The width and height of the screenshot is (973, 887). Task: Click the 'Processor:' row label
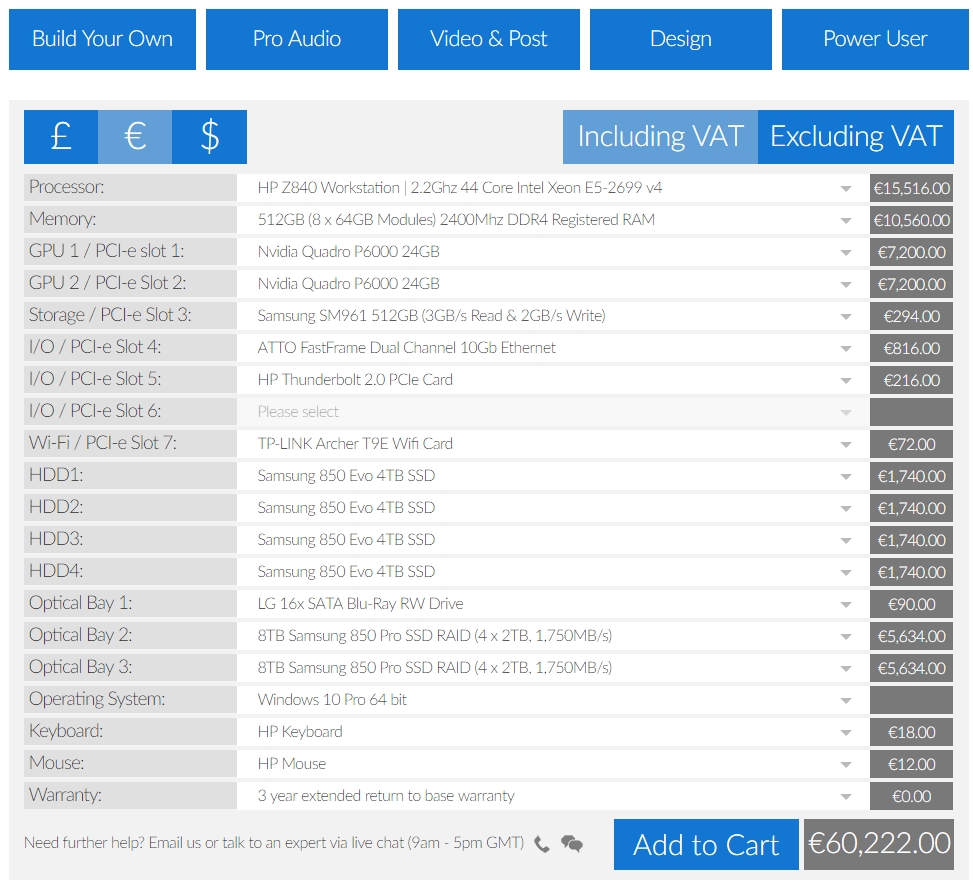(x=130, y=187)
